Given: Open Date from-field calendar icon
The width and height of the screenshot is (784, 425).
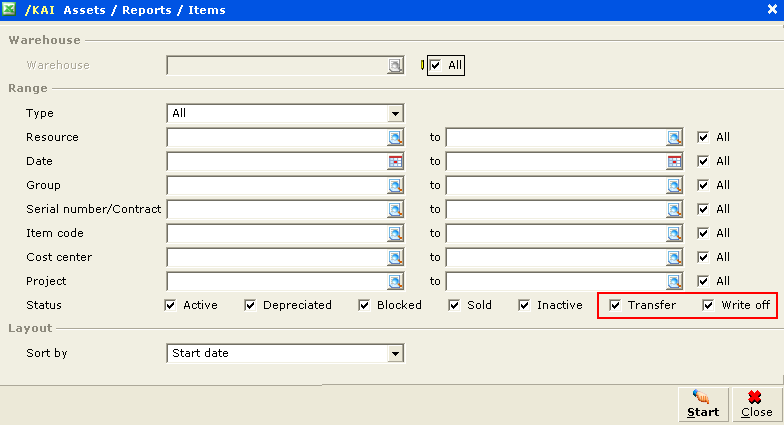Looking at the screenshot, I should click(x=395, y=162).
